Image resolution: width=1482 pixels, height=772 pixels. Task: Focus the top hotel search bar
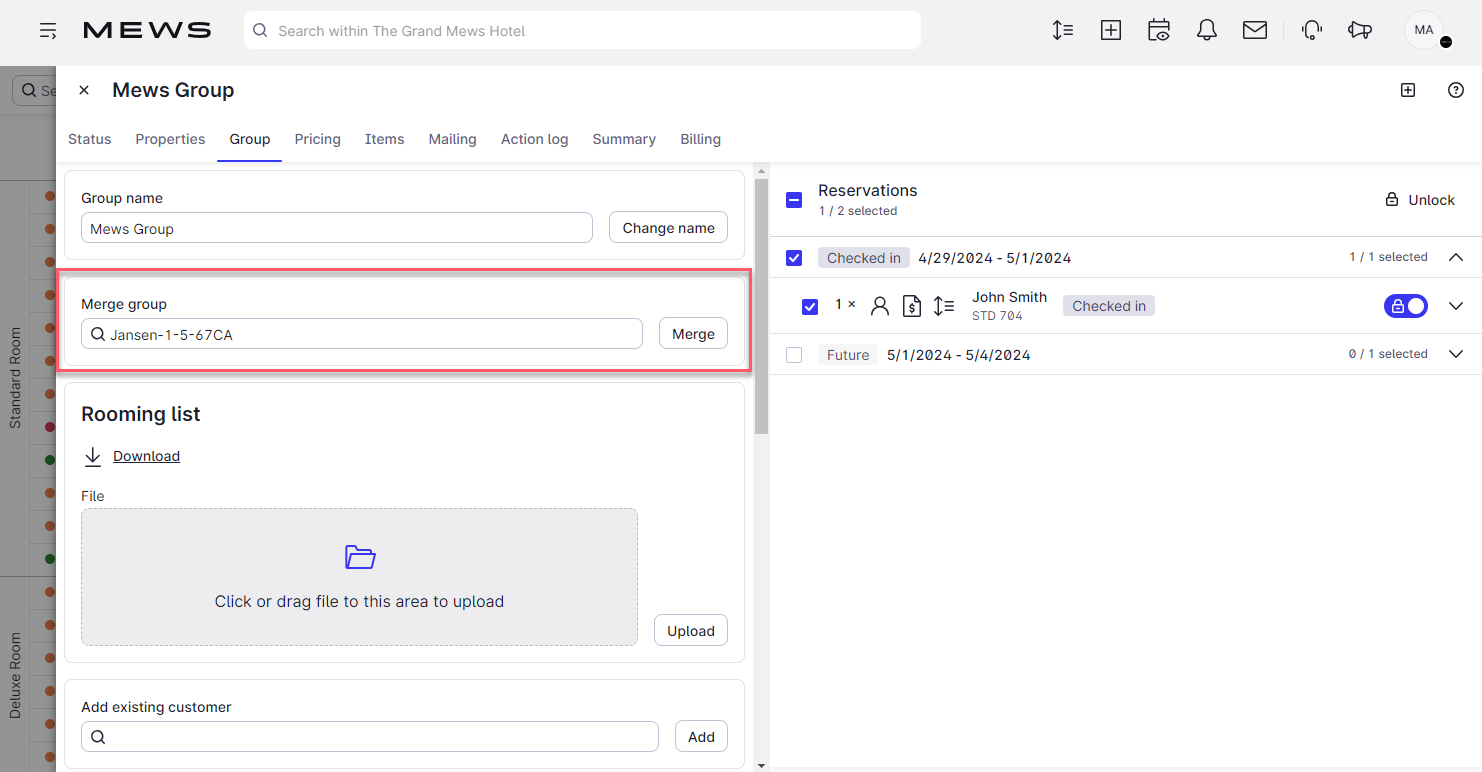(582, 31)
